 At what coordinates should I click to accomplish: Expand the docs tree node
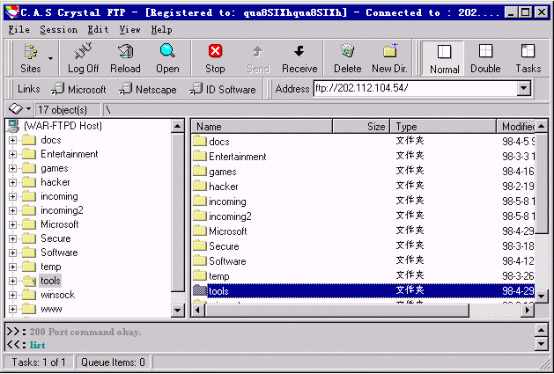point(13,140)
